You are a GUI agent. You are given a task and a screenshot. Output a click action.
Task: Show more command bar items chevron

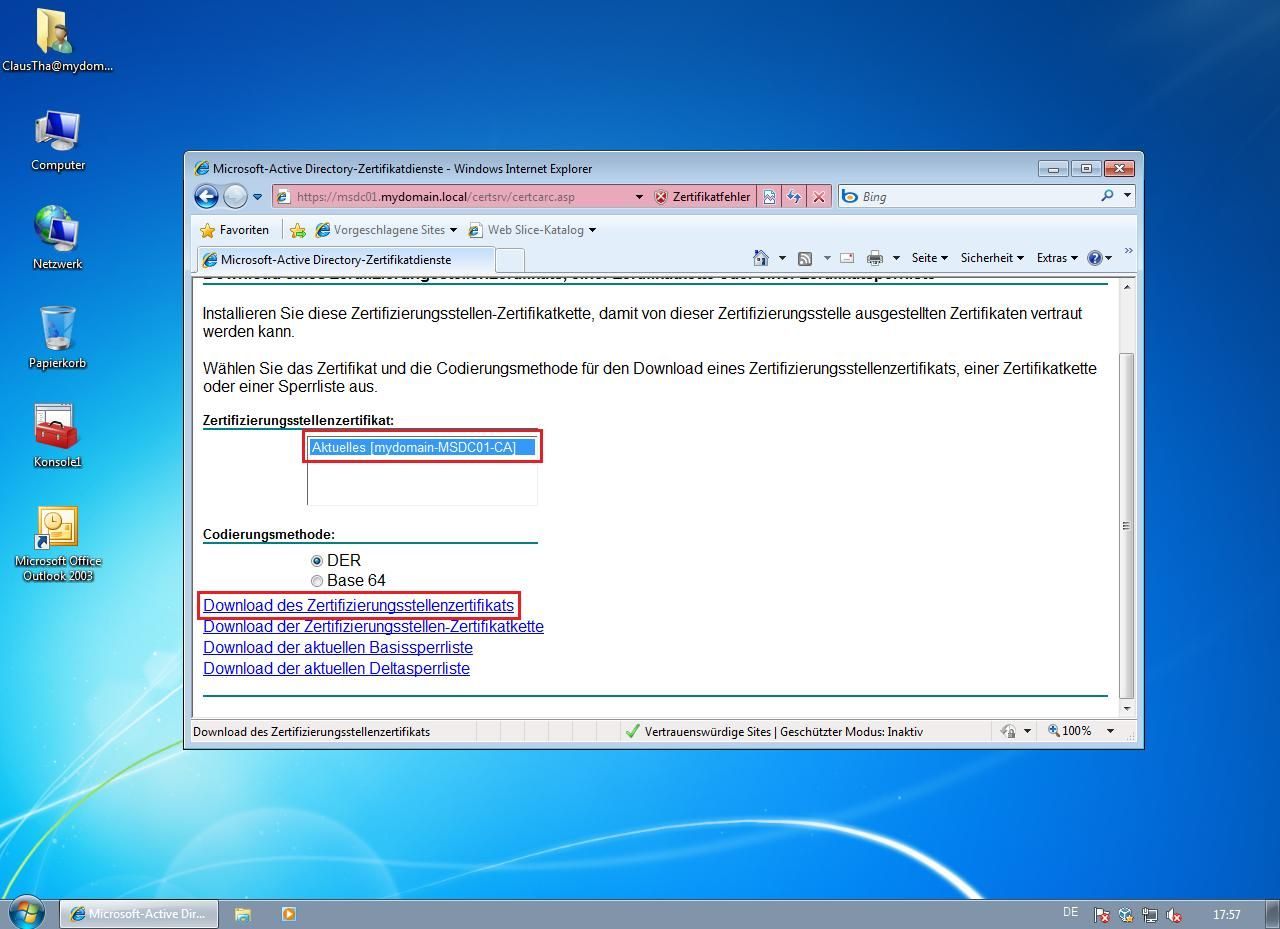[1128, 252]
